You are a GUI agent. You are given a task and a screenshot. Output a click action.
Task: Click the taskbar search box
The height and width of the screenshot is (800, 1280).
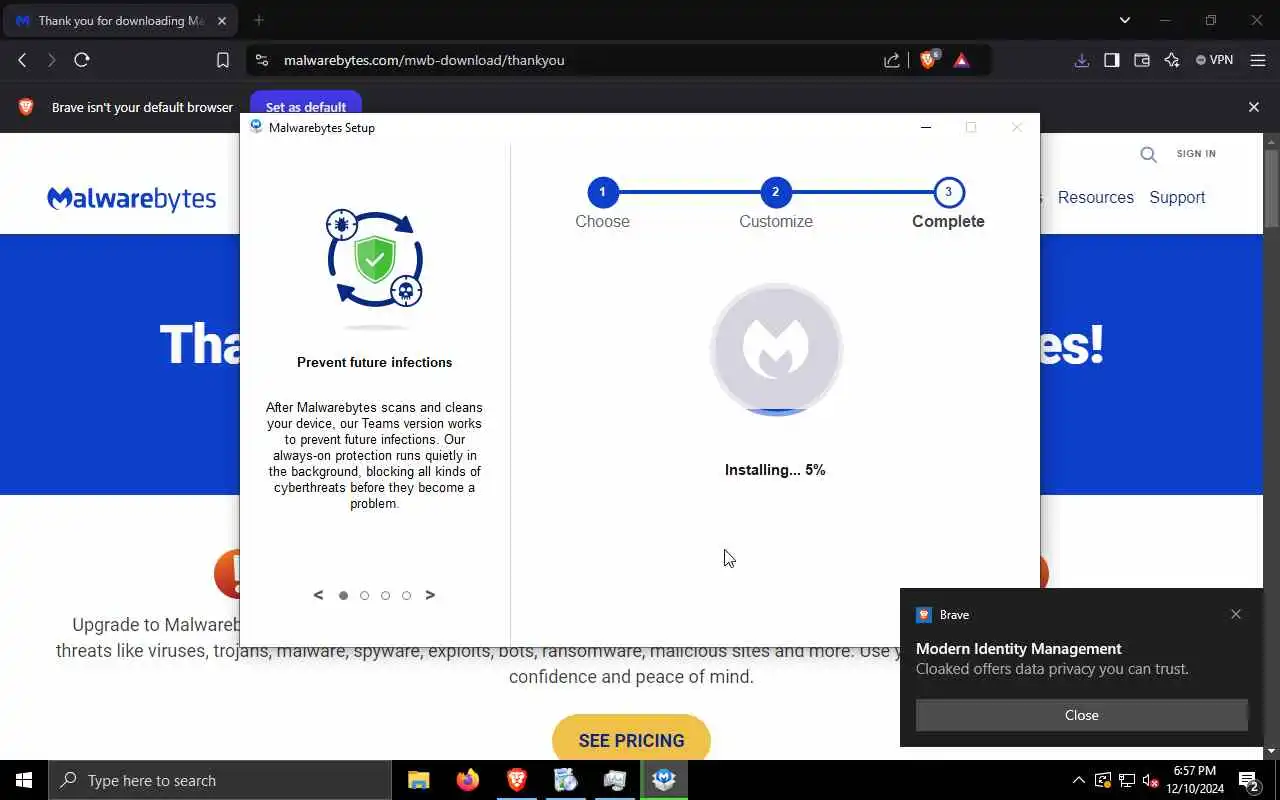point(220,780)
